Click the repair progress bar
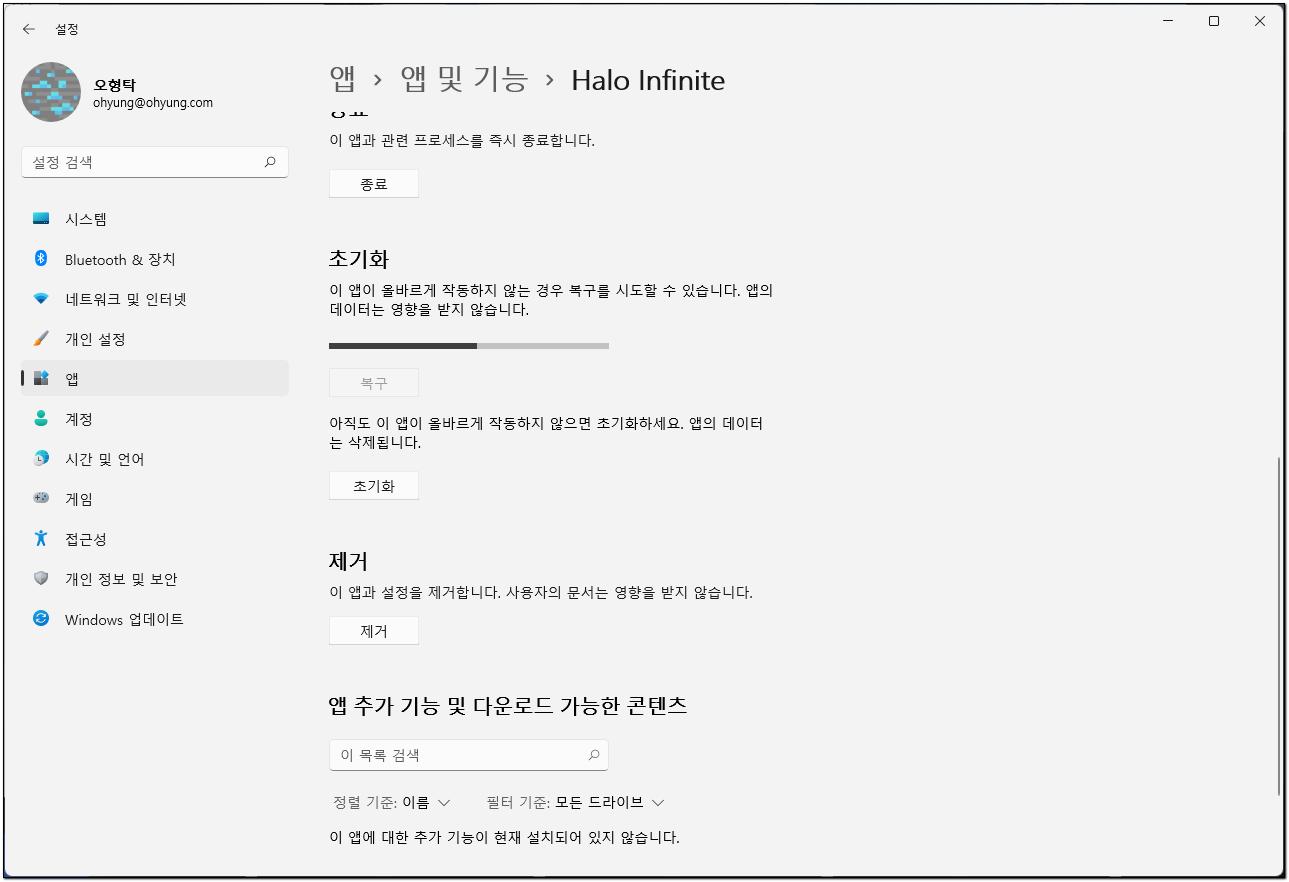The height and width of the screenshot is (882, 1289). coord(469,346)
